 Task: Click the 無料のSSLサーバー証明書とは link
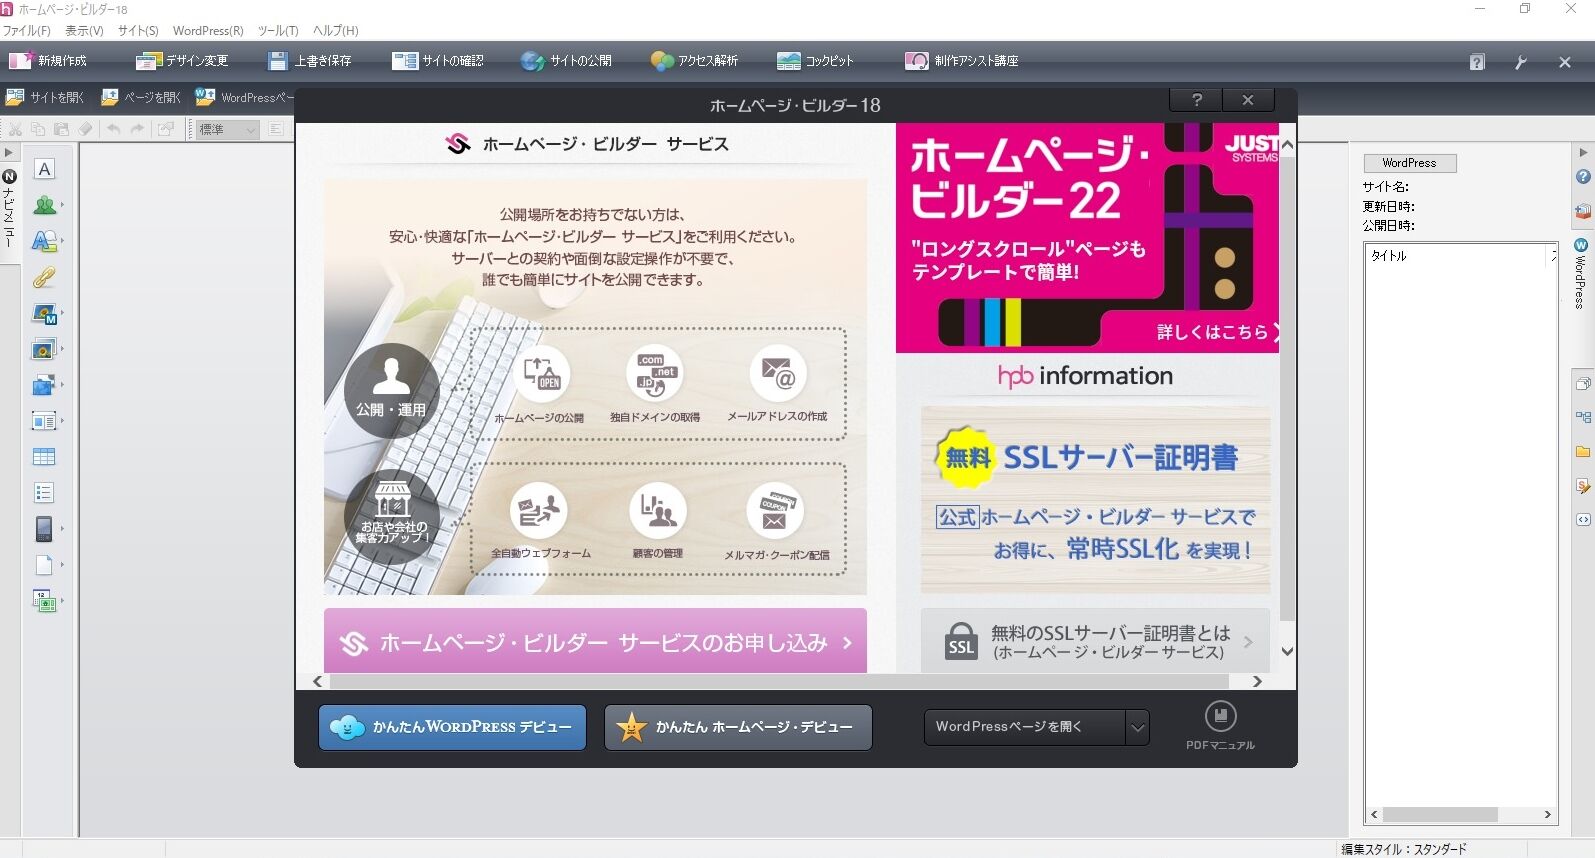pyautogui.click(x=1095, y=641)
